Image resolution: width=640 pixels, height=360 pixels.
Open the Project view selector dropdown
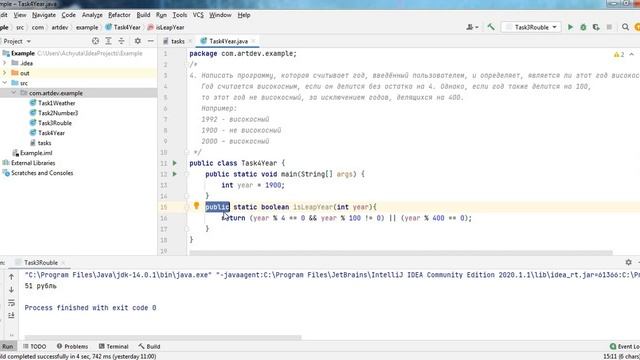(x=17, y=41)
